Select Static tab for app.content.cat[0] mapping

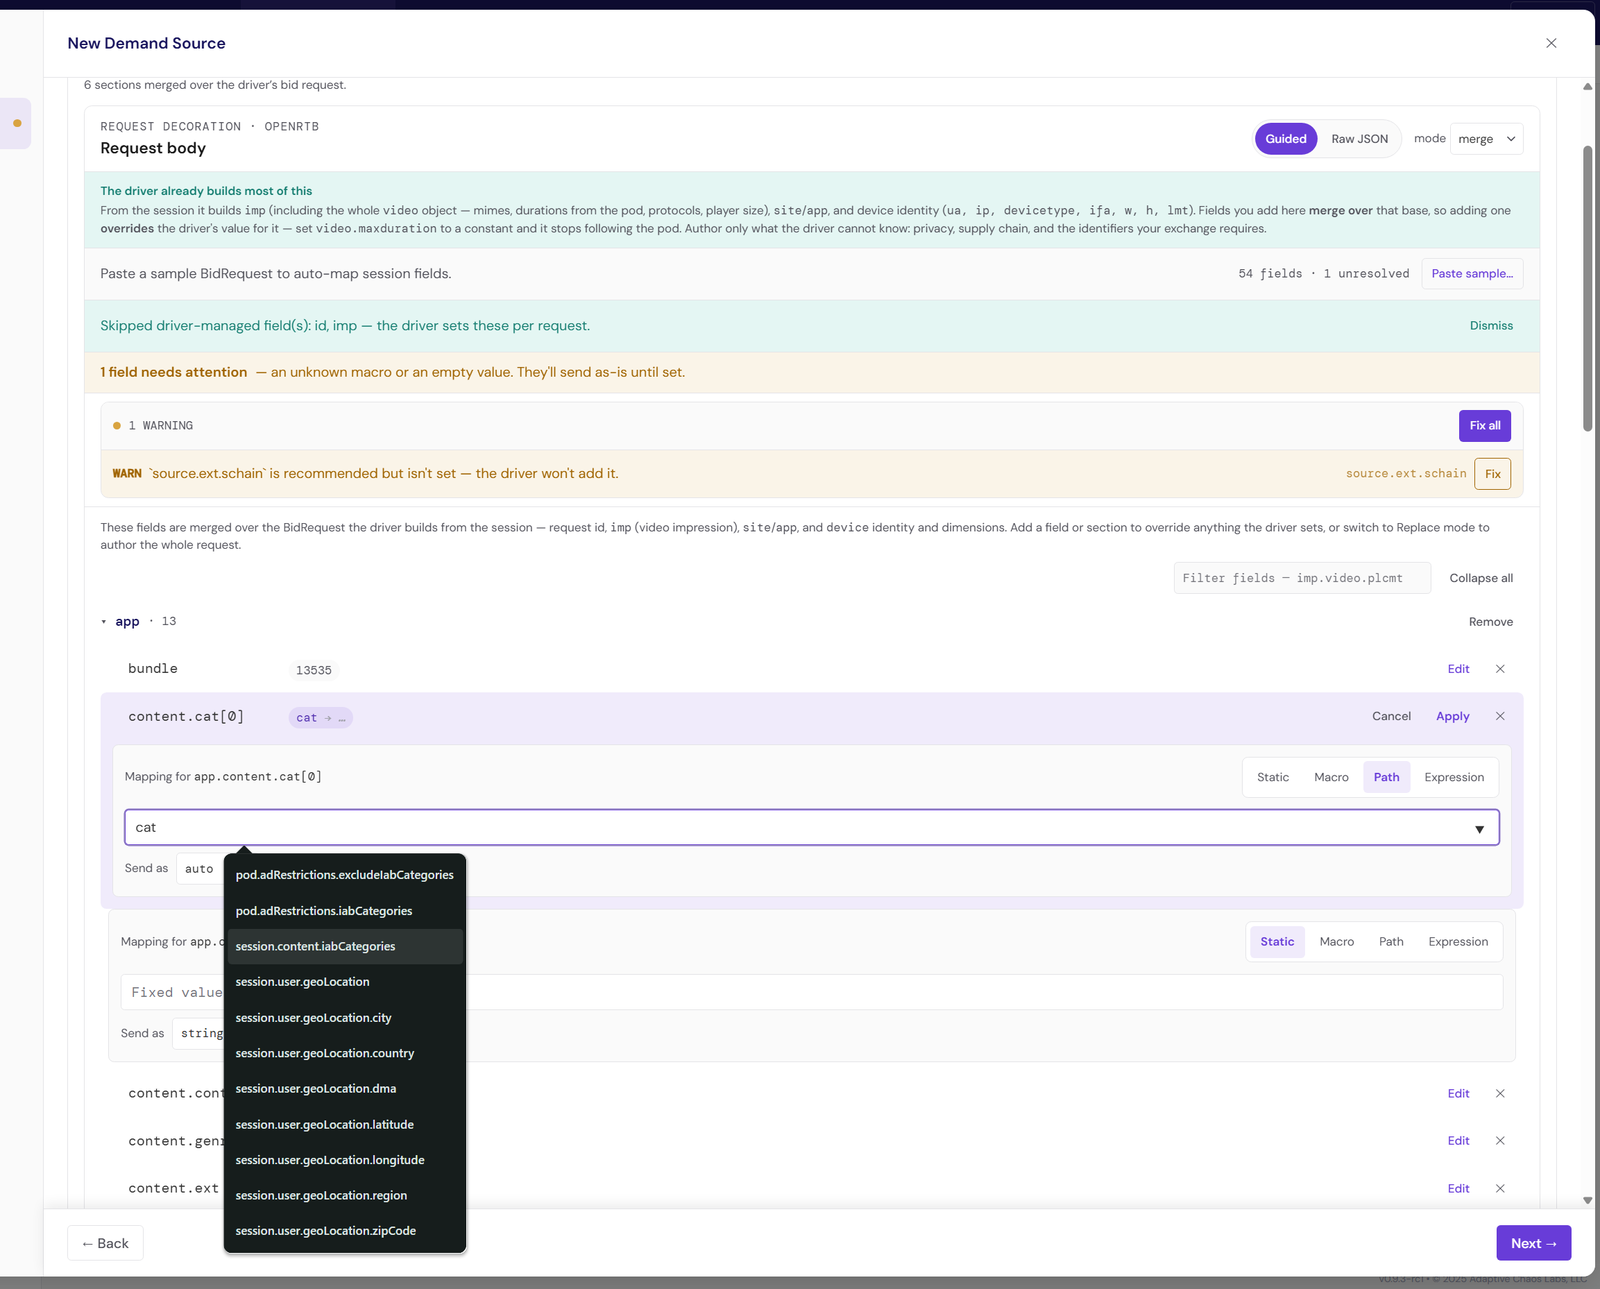tap(1272, 777)
